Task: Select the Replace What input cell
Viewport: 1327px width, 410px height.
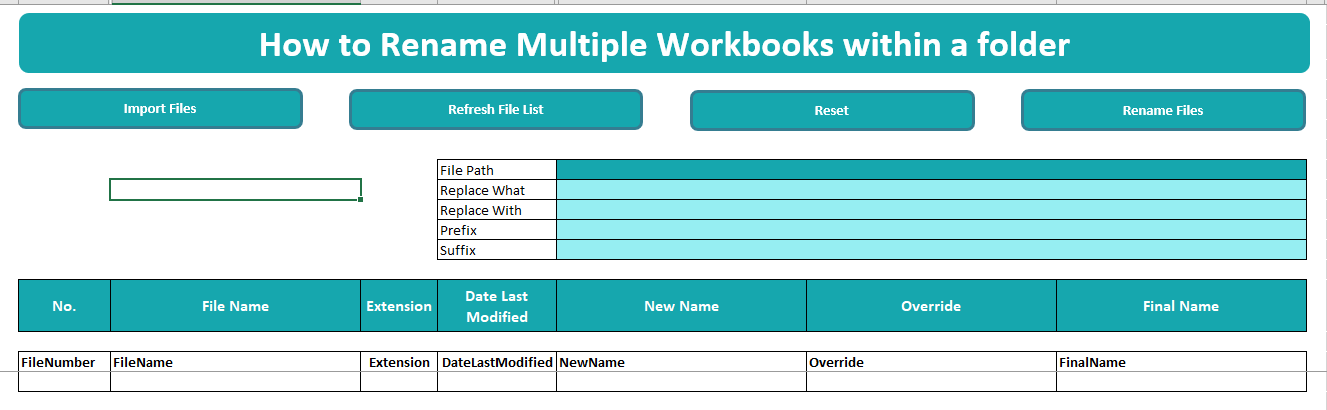Action: tap(931, 190)
